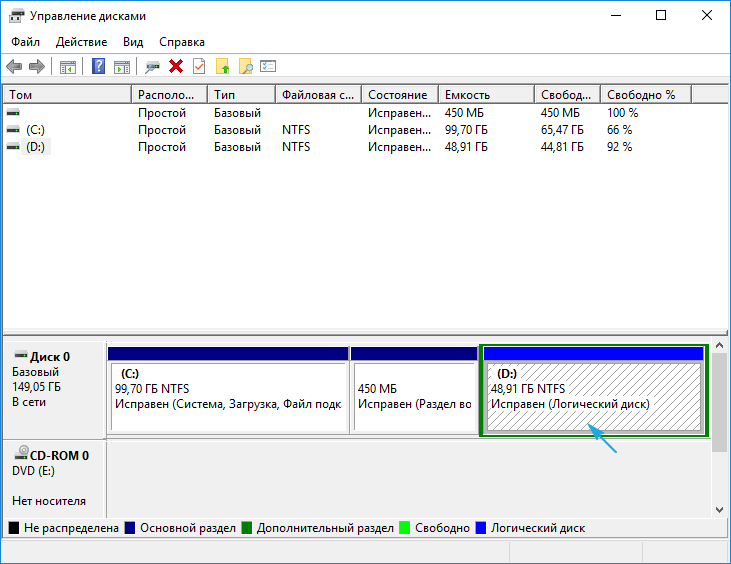The width and height of the screenshot is (731, 564).
Task: Click the red X delete icon
Action: pyautogui.click(x=176, y=67)
